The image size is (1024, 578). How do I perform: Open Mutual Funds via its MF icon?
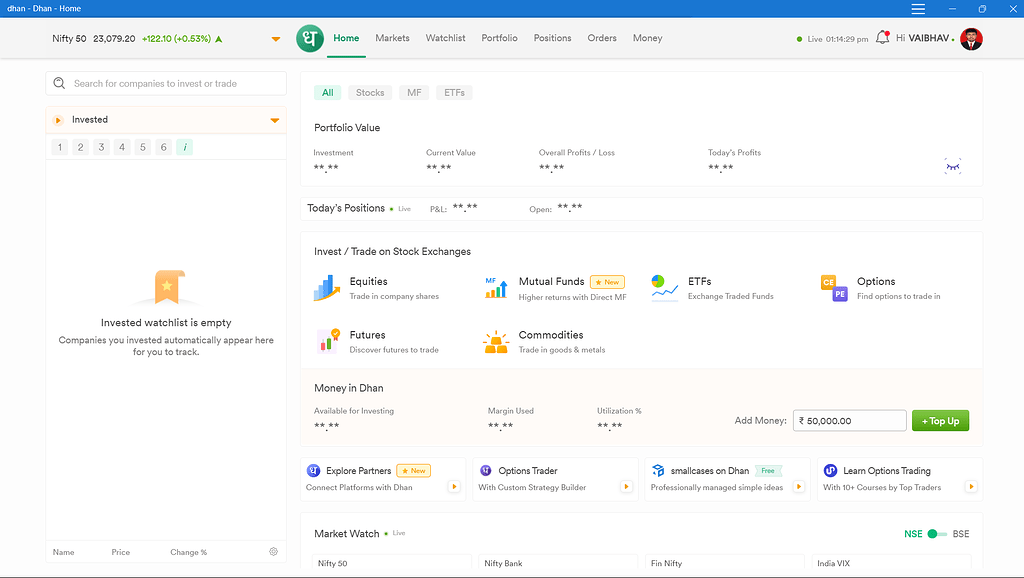[x=496, y=286]
